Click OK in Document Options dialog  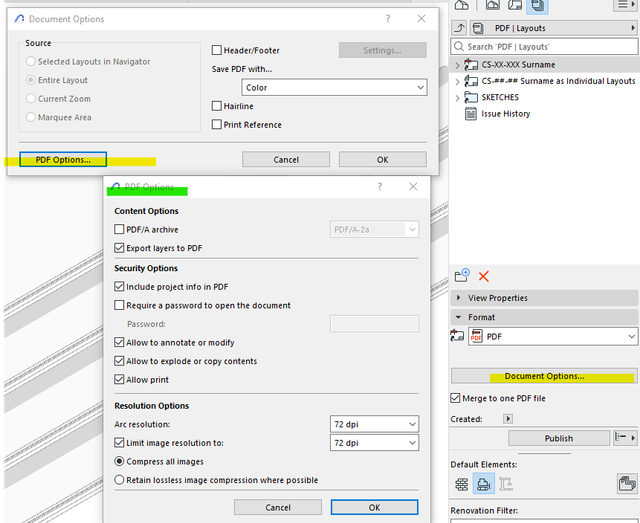(382, 160)
